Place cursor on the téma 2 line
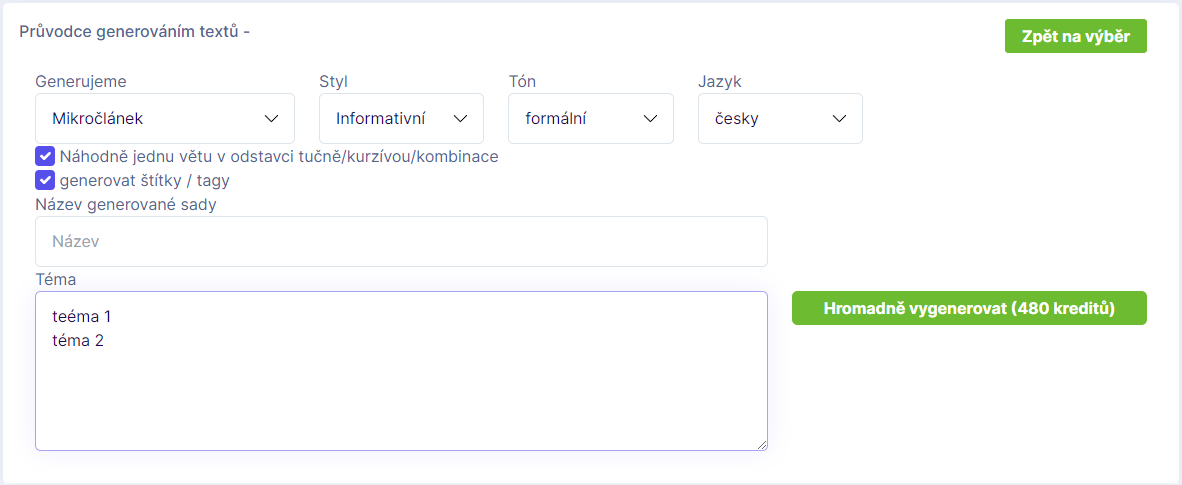 coord(78,340)
